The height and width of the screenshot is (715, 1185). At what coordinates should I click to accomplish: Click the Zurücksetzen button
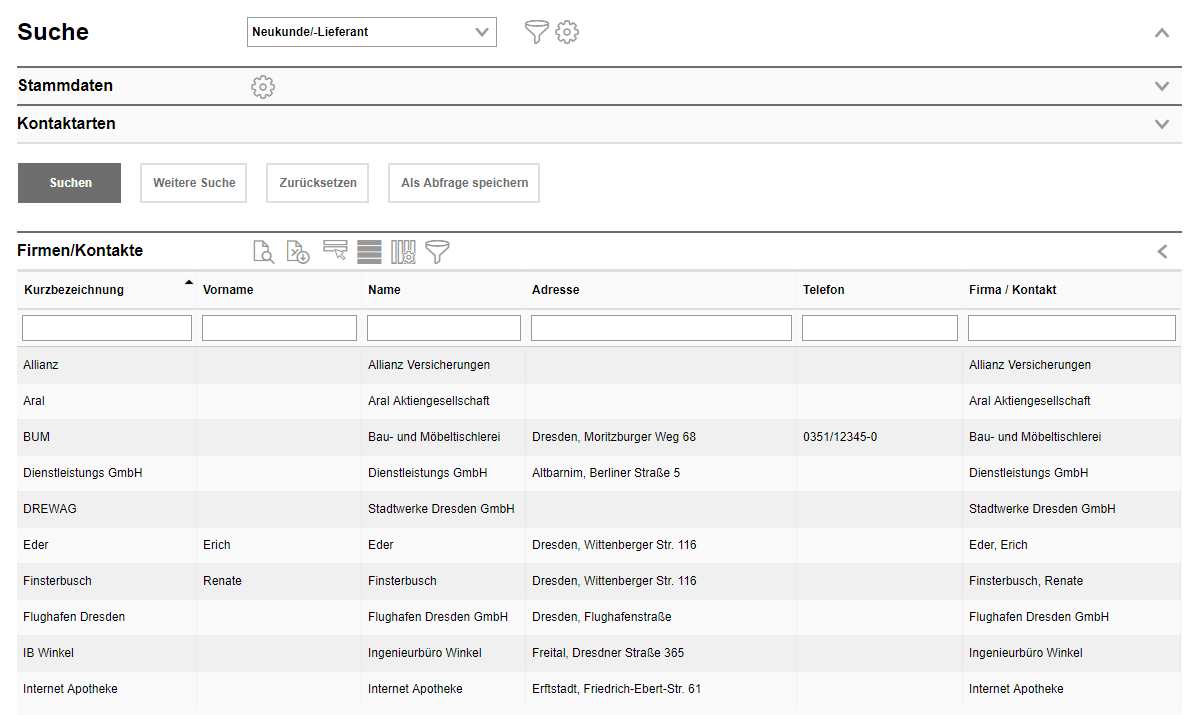(x=318, y=183)
